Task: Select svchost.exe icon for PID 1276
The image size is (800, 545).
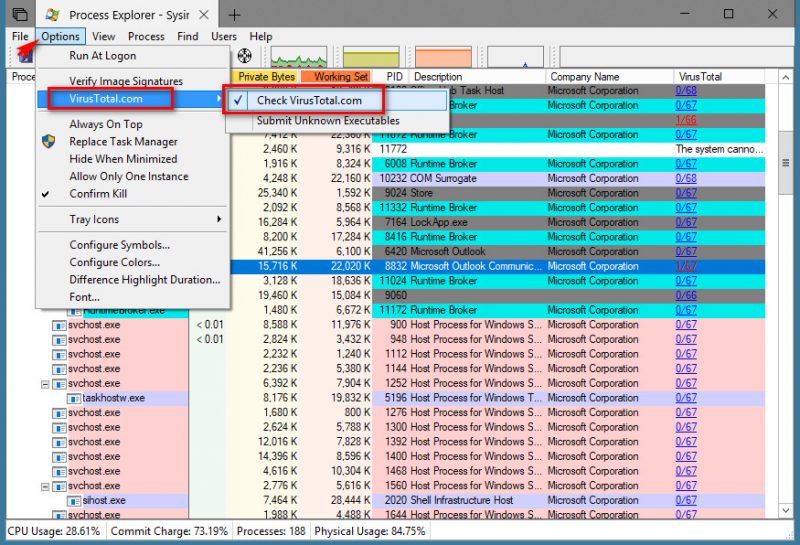Action: click(x=60, y=413)
